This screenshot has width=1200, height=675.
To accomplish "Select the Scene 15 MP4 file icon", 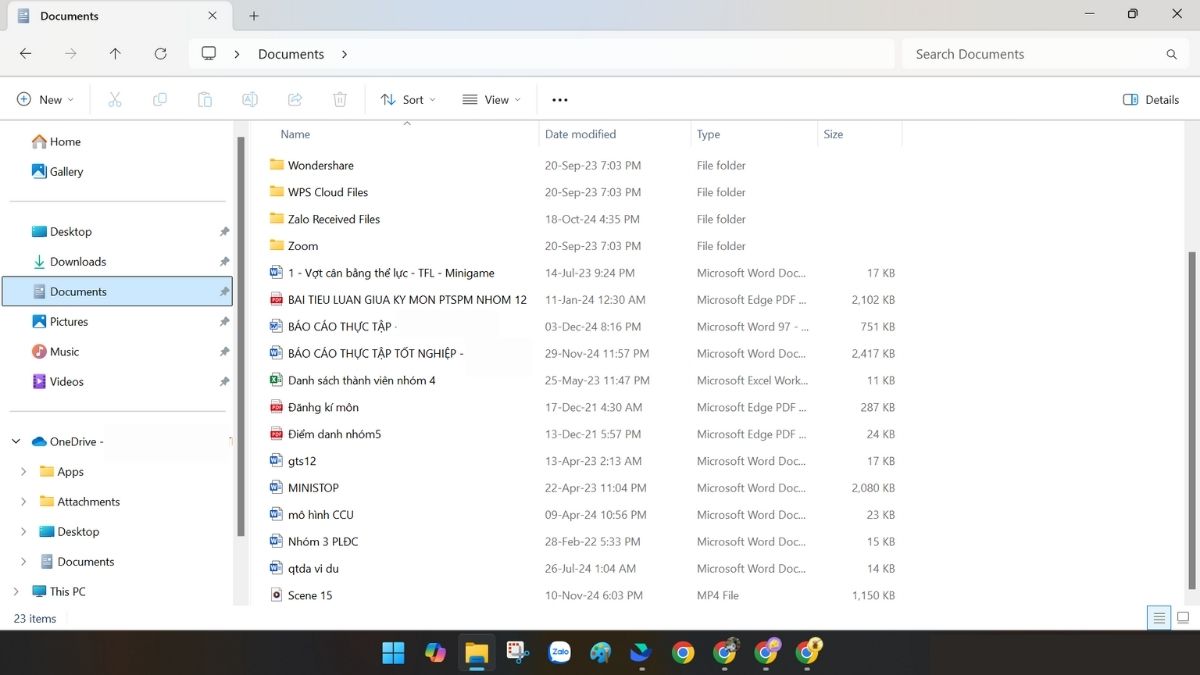I will [277, 595].
